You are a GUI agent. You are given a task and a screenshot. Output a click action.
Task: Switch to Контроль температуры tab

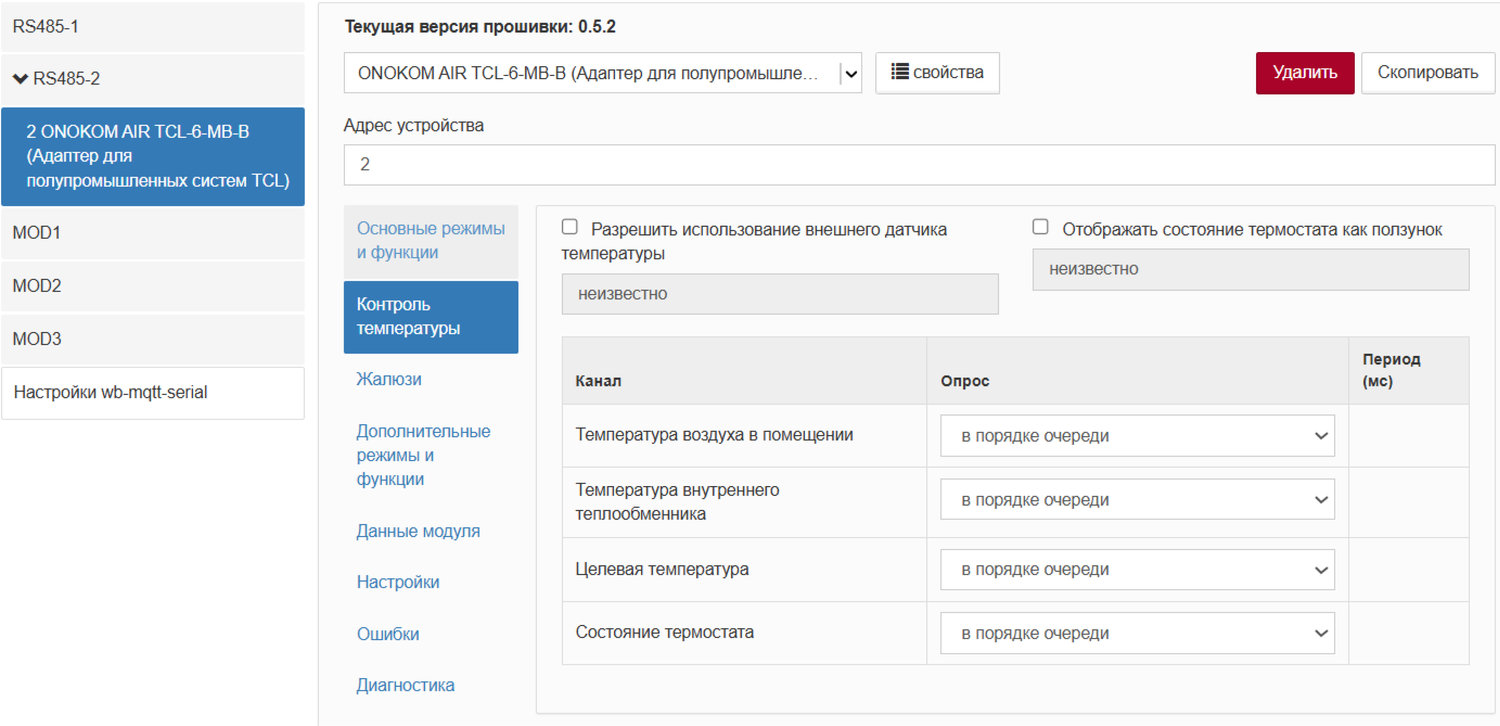(431, 317)
